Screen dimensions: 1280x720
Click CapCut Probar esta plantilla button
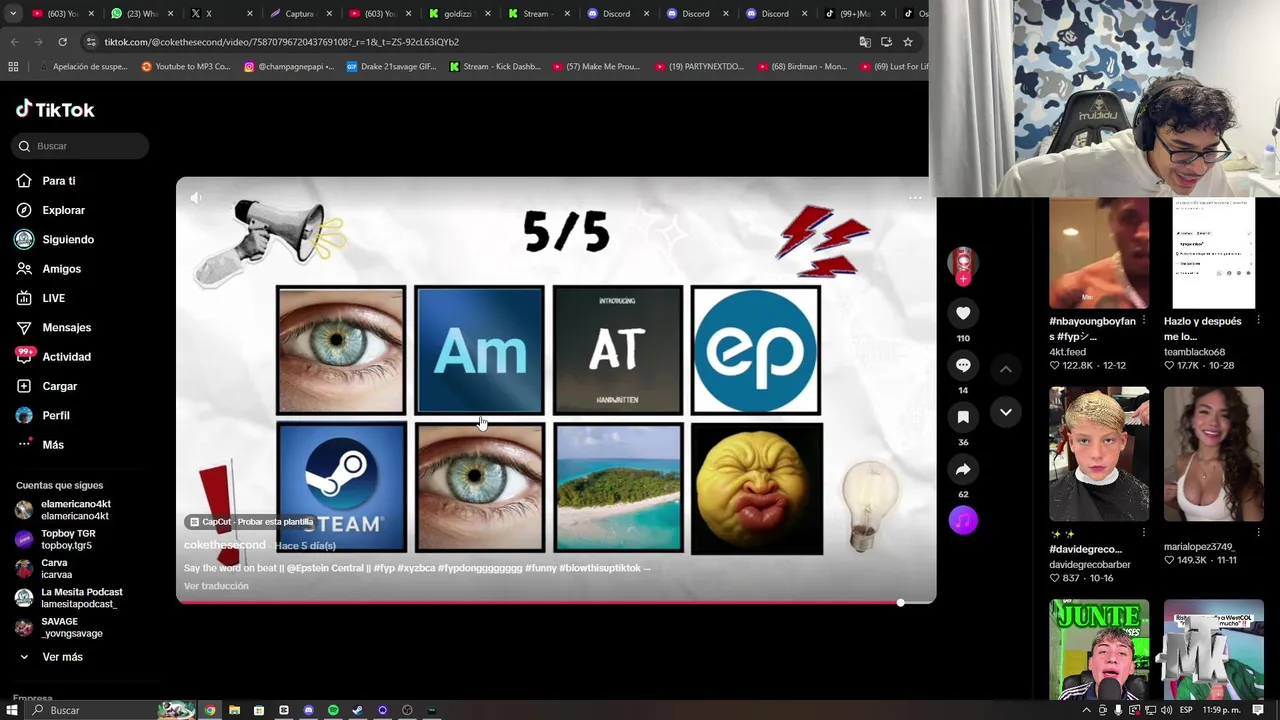pos(251,522)
